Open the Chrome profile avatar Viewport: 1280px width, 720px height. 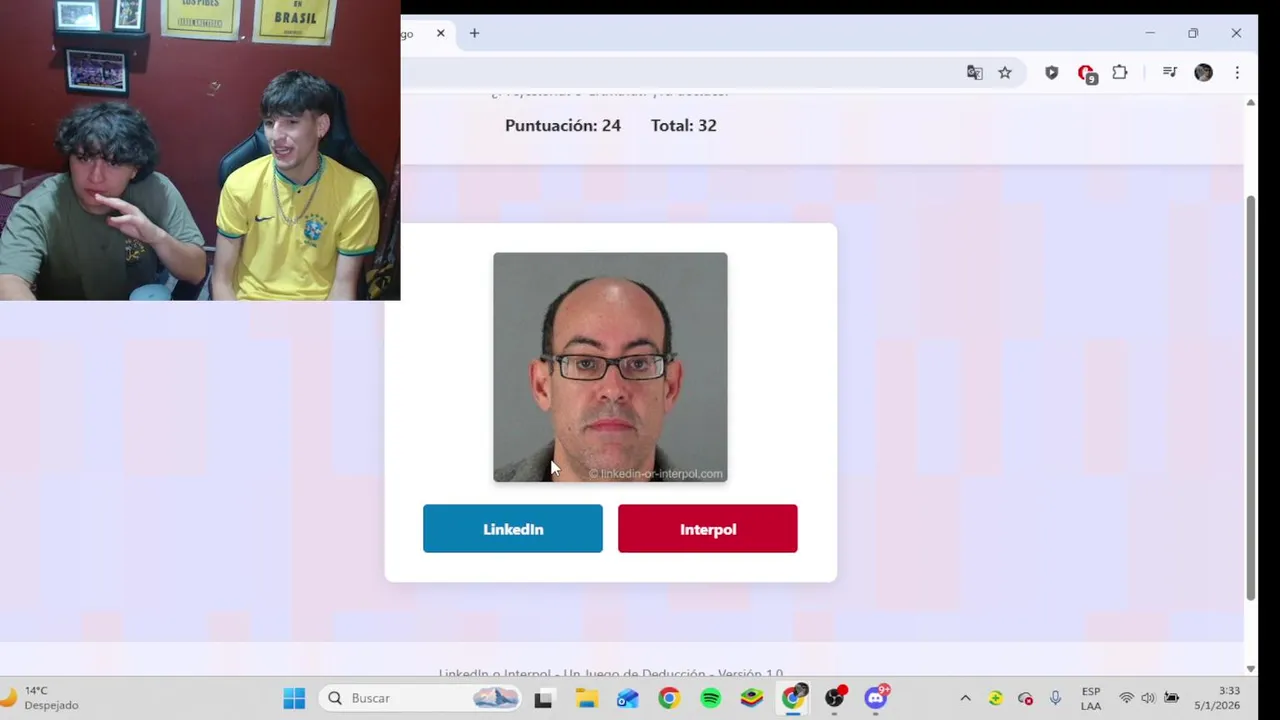click(1203, 72)
